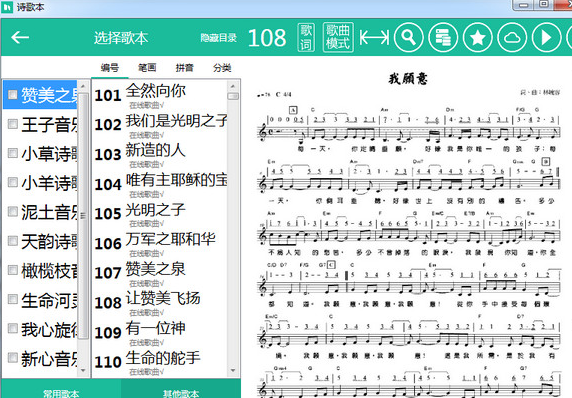The height and width of the screenshot is (398, 572).
Task: Select song 103 新造的人
Action: coord(159,155)
